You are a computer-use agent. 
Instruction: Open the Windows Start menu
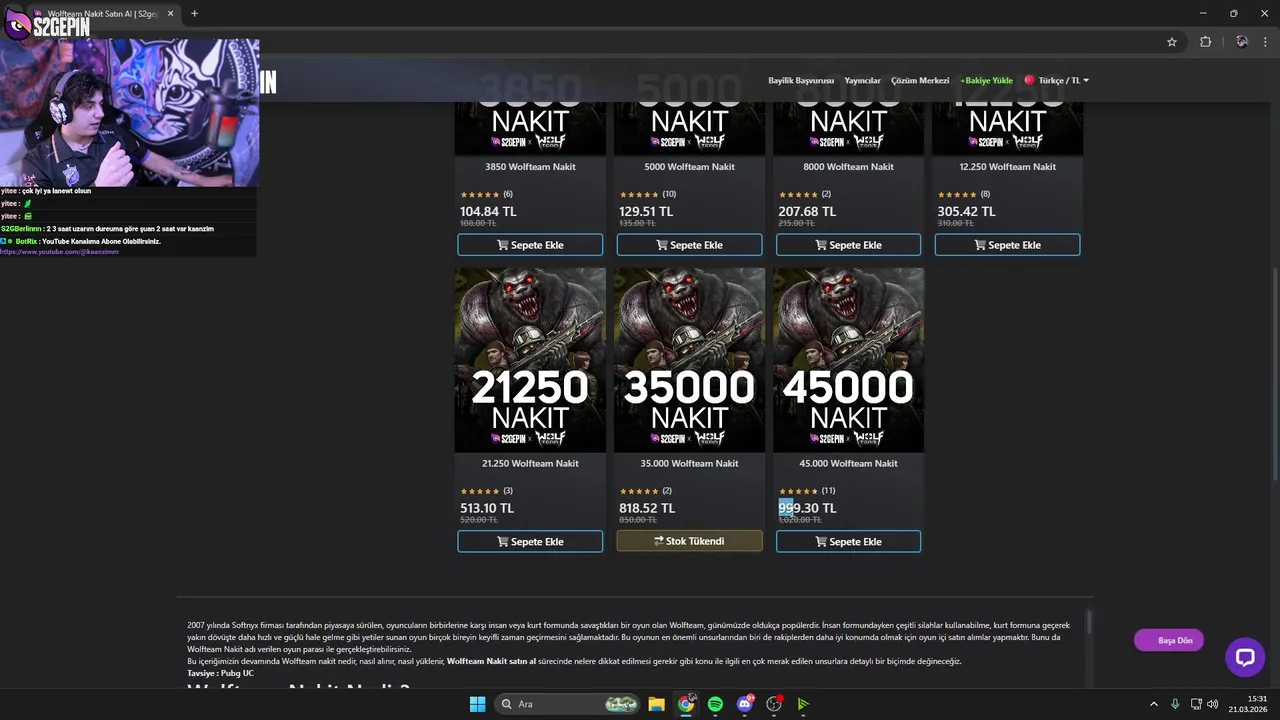pos(477,704)
